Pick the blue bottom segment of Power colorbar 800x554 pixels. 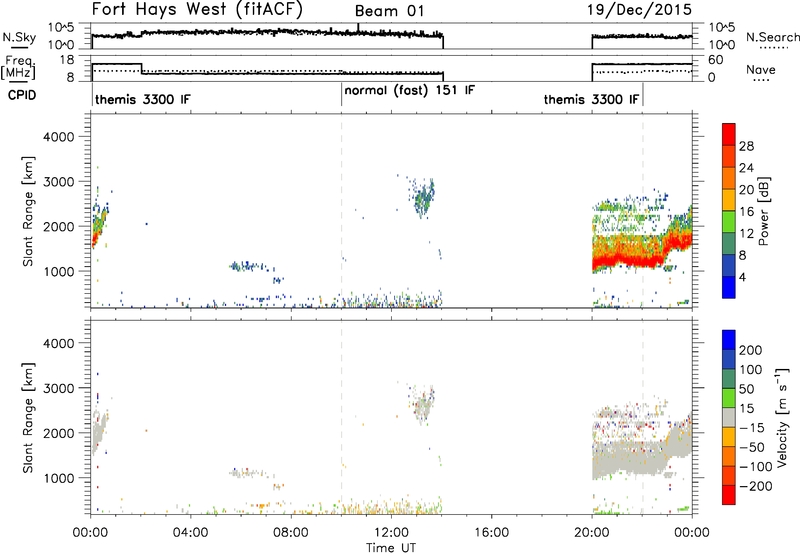coord(729,287)
